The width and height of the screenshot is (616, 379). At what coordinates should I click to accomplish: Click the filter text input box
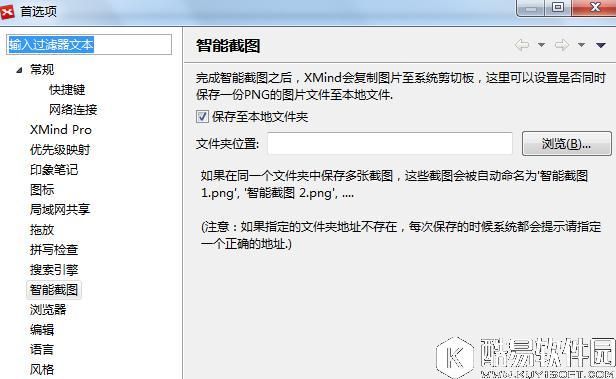click(x=89, y=44)
